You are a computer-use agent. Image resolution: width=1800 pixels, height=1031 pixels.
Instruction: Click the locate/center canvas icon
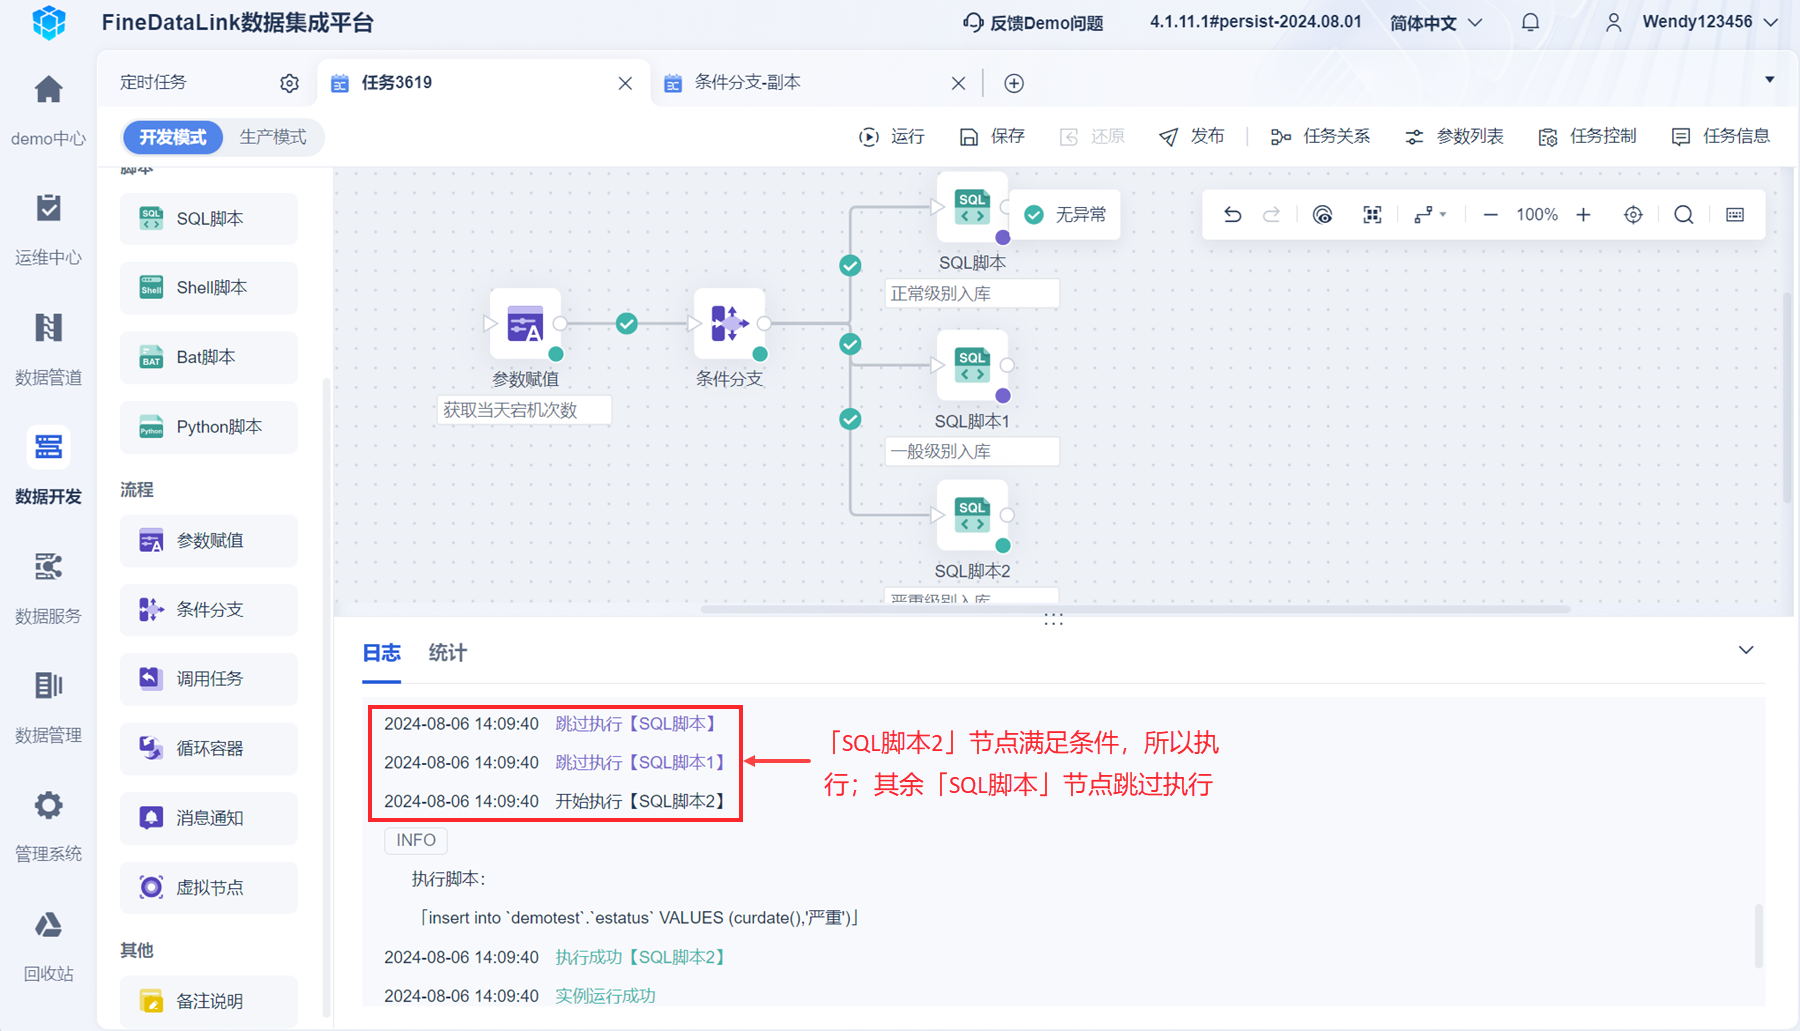1633,215
